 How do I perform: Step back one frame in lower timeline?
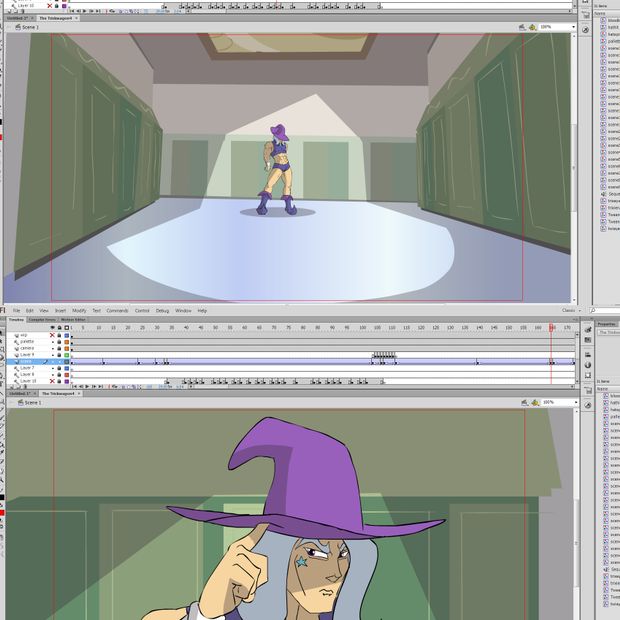point(81,387)
